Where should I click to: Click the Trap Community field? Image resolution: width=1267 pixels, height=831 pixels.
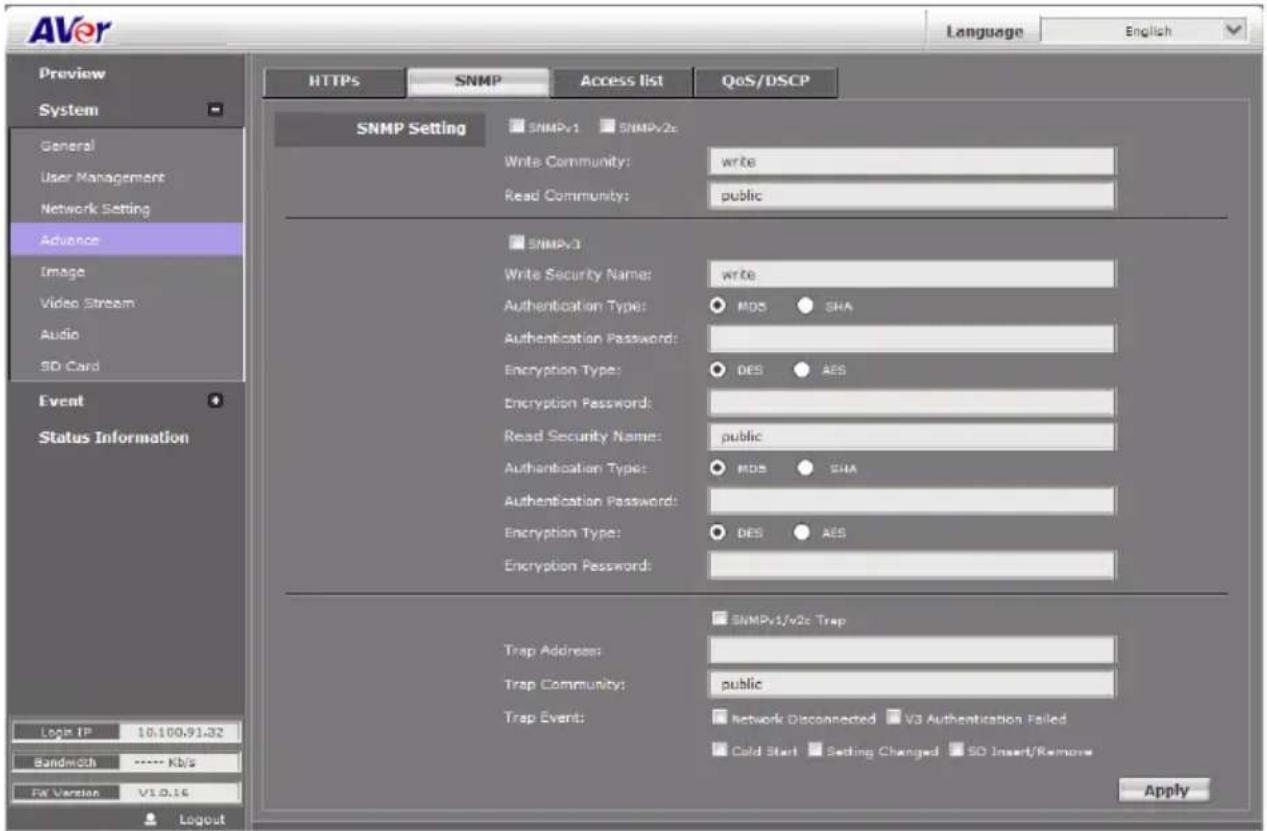click(x=912, y=685)
